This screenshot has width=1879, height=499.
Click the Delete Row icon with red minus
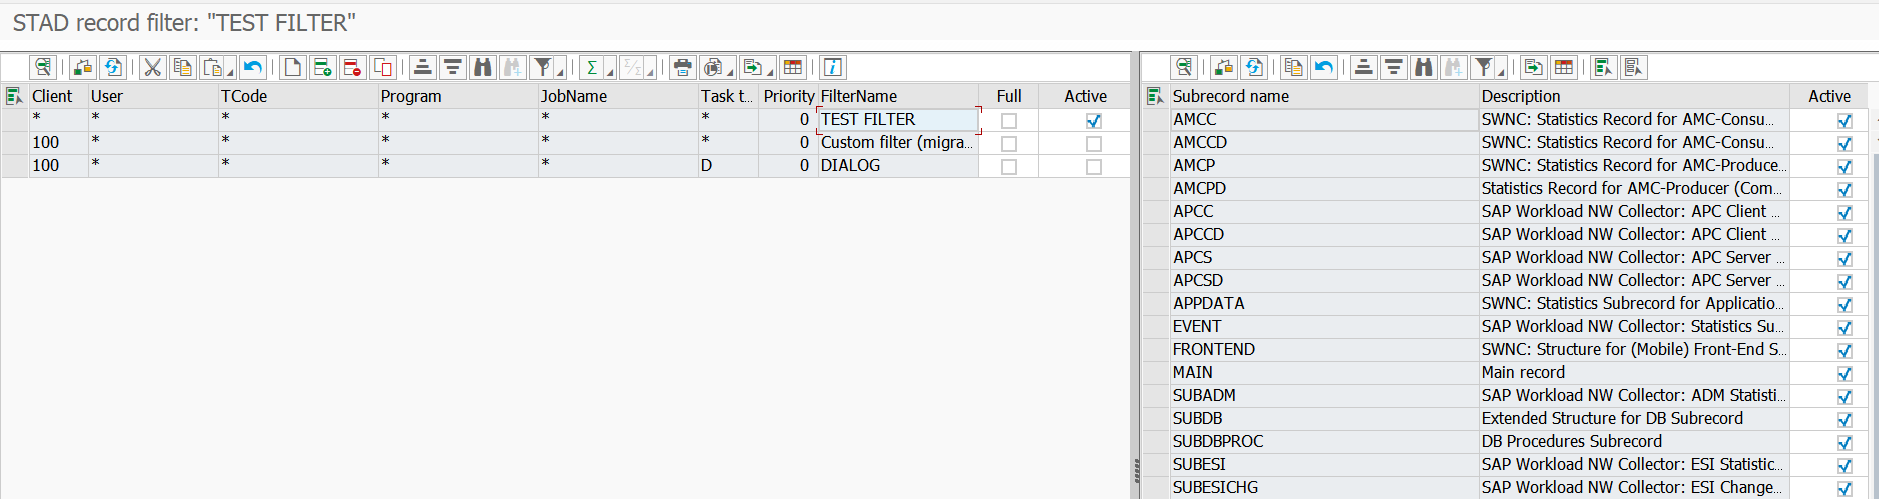coord(352,67)
